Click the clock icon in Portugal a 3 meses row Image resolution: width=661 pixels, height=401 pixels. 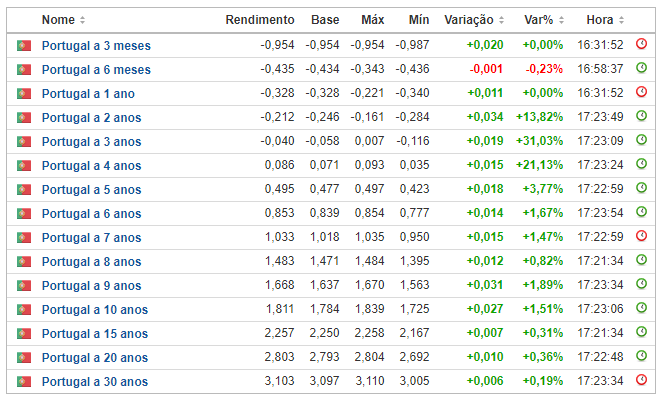pos(641,43)
